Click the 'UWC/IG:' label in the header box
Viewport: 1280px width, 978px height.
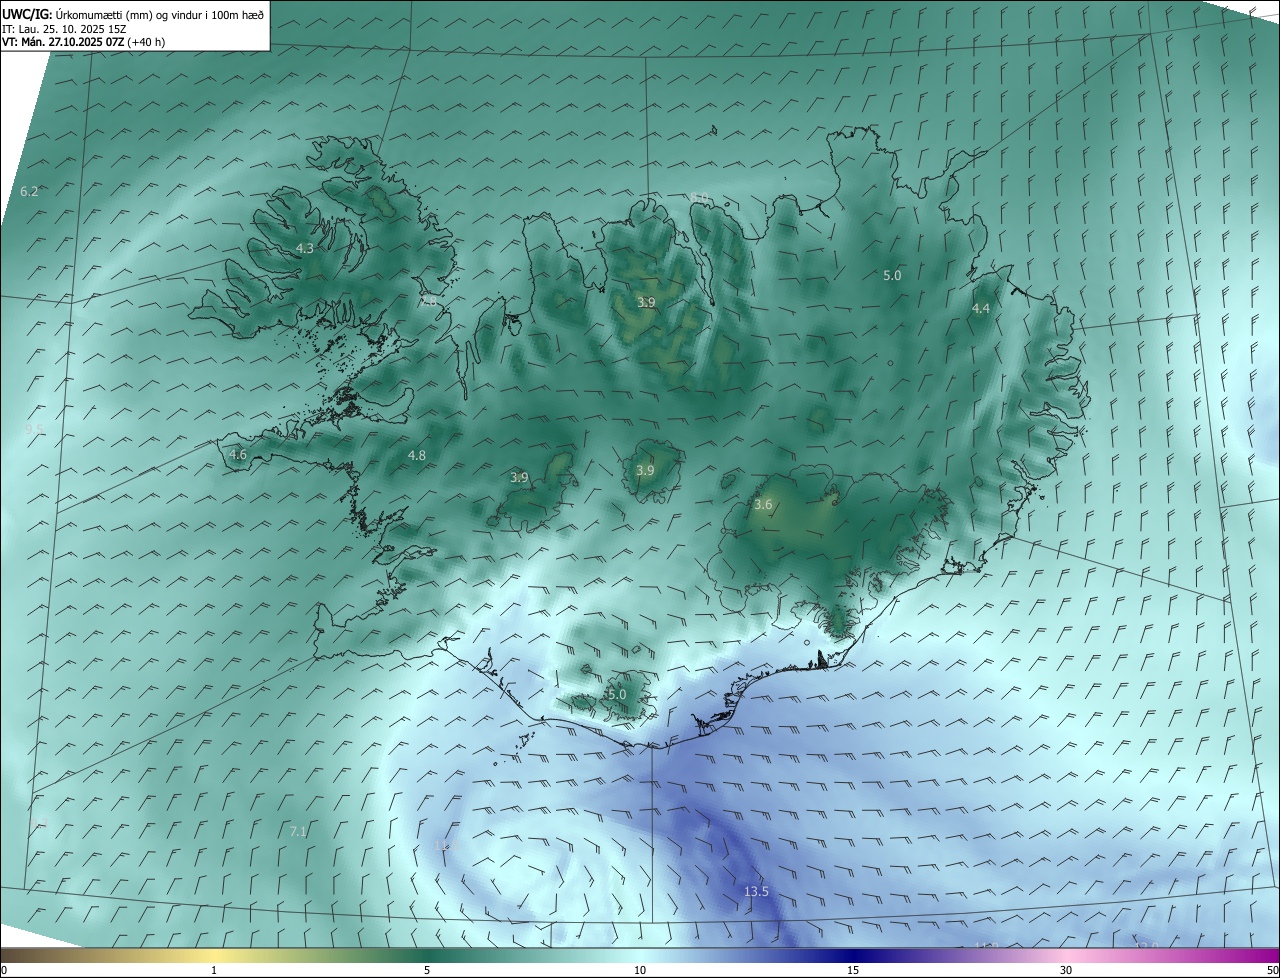(x=27, y=15)
